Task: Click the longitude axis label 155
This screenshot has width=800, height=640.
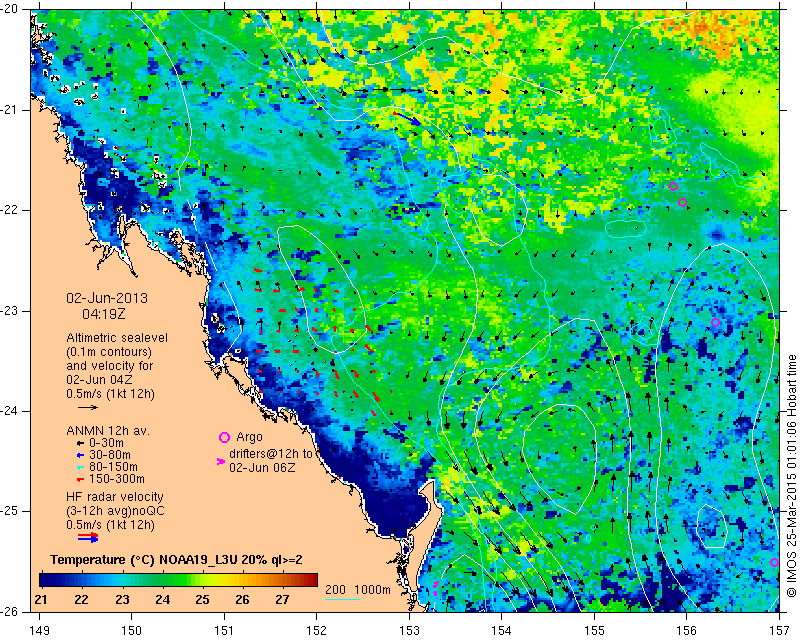Action: click(x=594, y=631)
